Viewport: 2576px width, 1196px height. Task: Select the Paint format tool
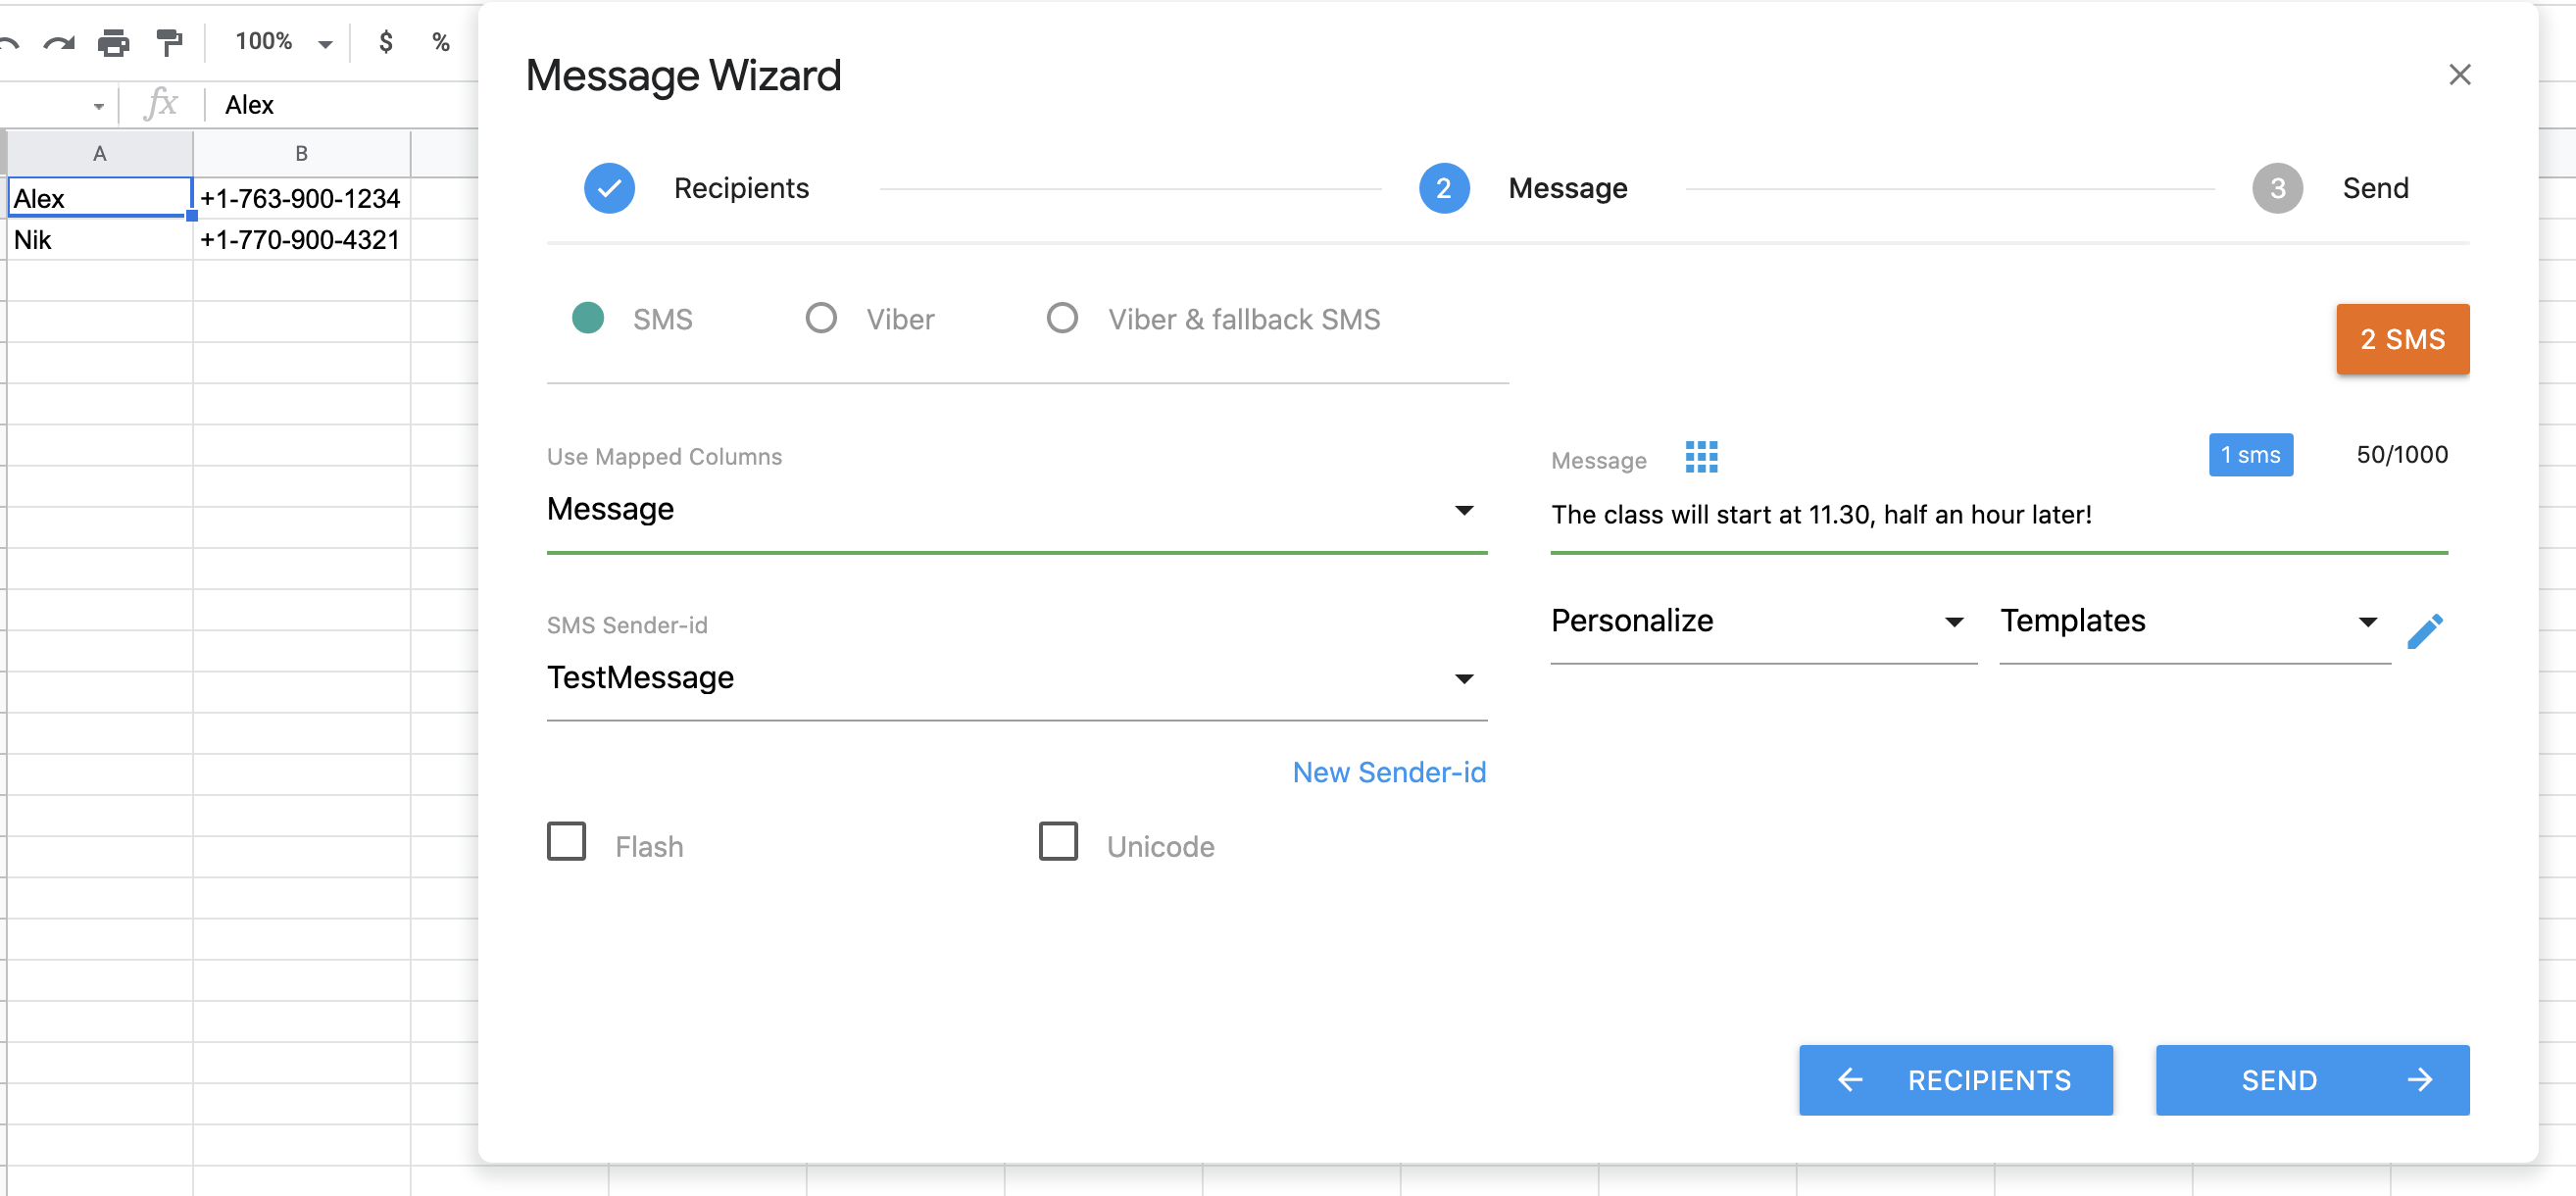(x=167, y=42)
